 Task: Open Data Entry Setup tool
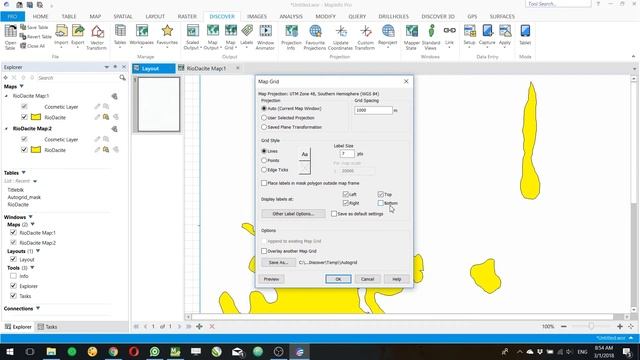point(469,35)
